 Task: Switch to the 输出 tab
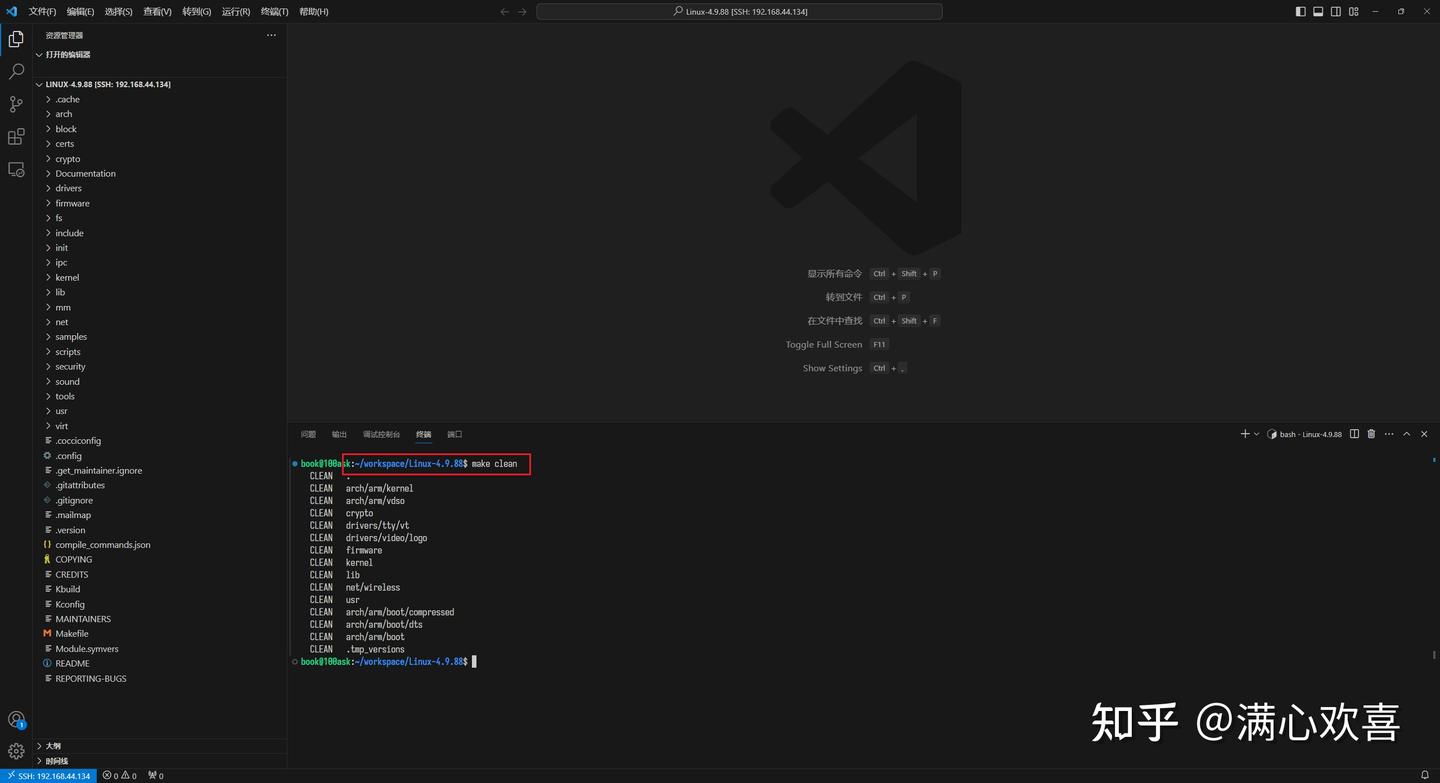338,434
